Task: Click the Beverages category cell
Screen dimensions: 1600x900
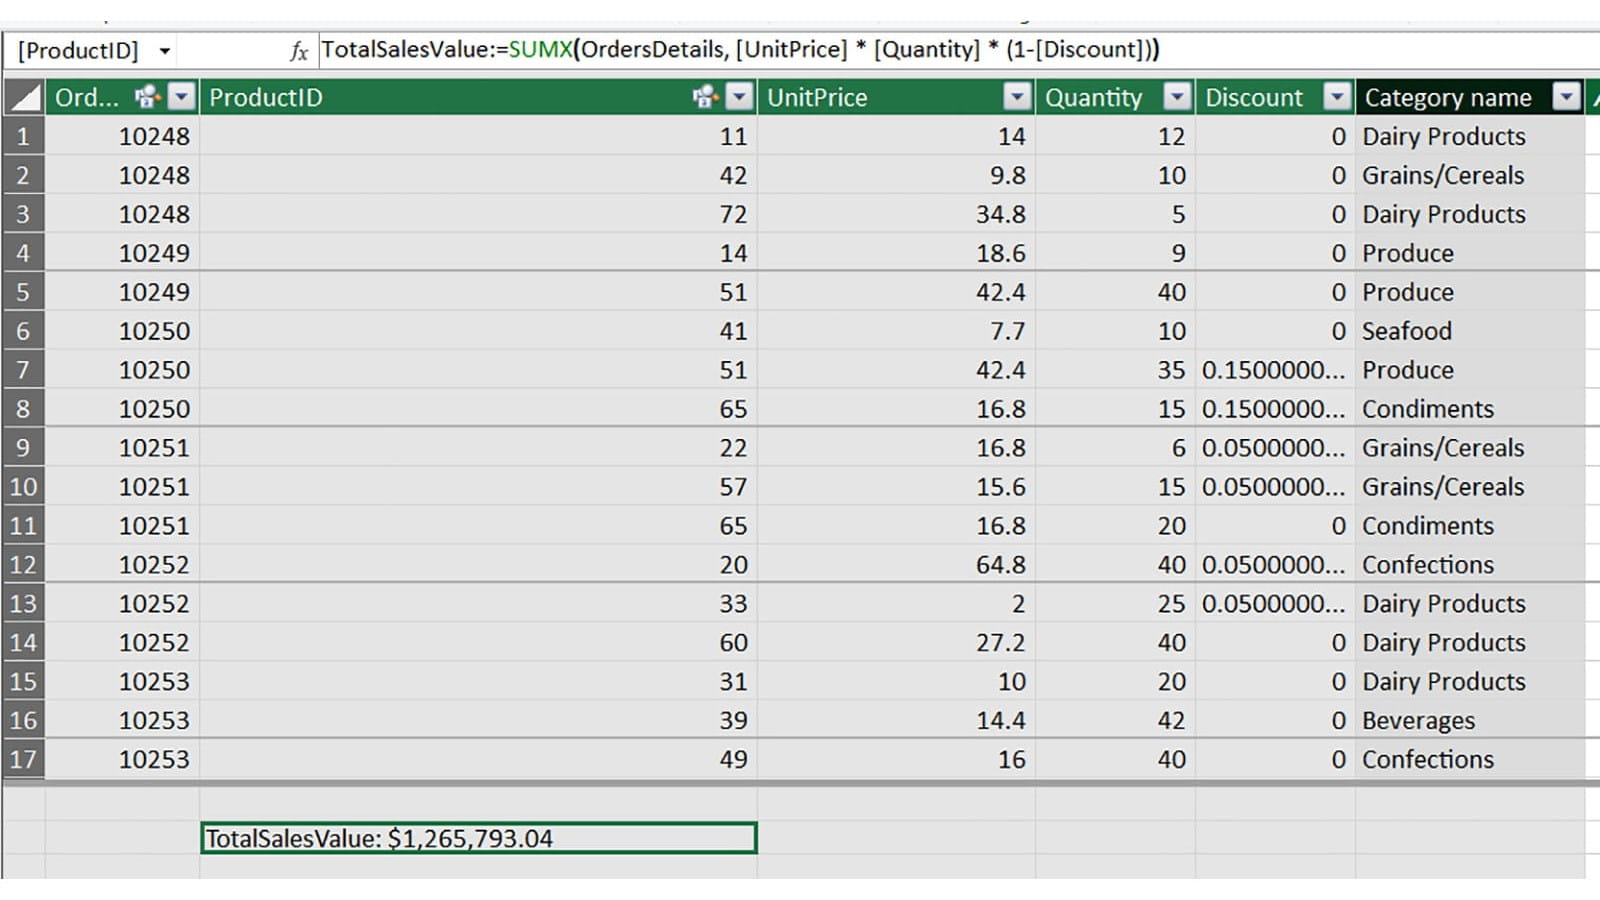Action: click(1418, 721)
